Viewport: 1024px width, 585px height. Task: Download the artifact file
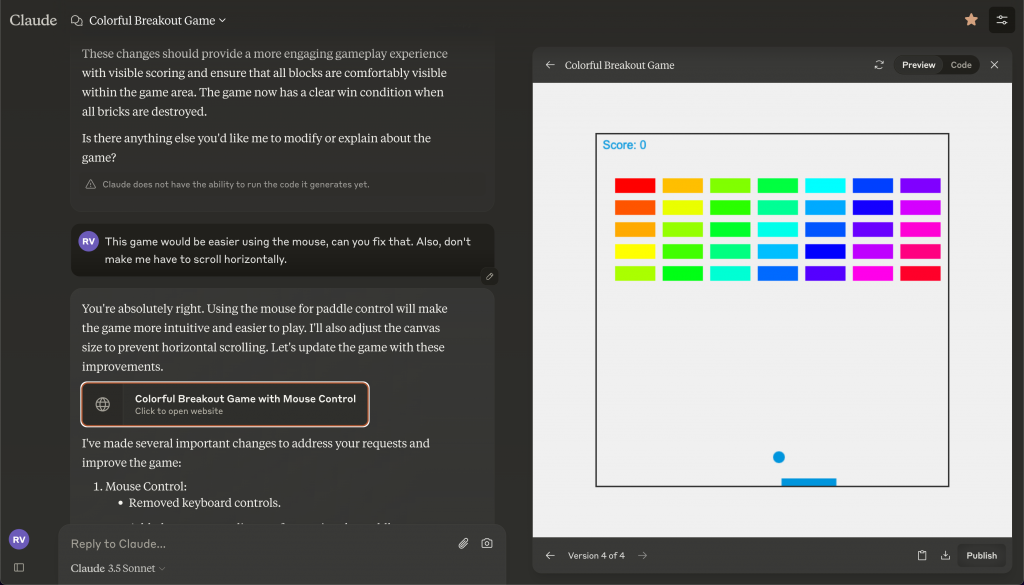pos(945,556)
